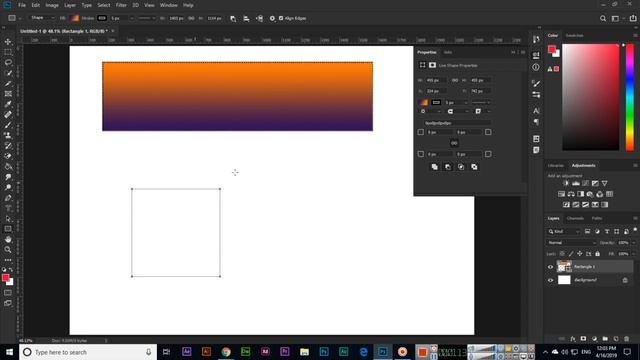Screen dimensions: 640x360
Task: Open the Opacity dropdown arrow
Action: 633,243
